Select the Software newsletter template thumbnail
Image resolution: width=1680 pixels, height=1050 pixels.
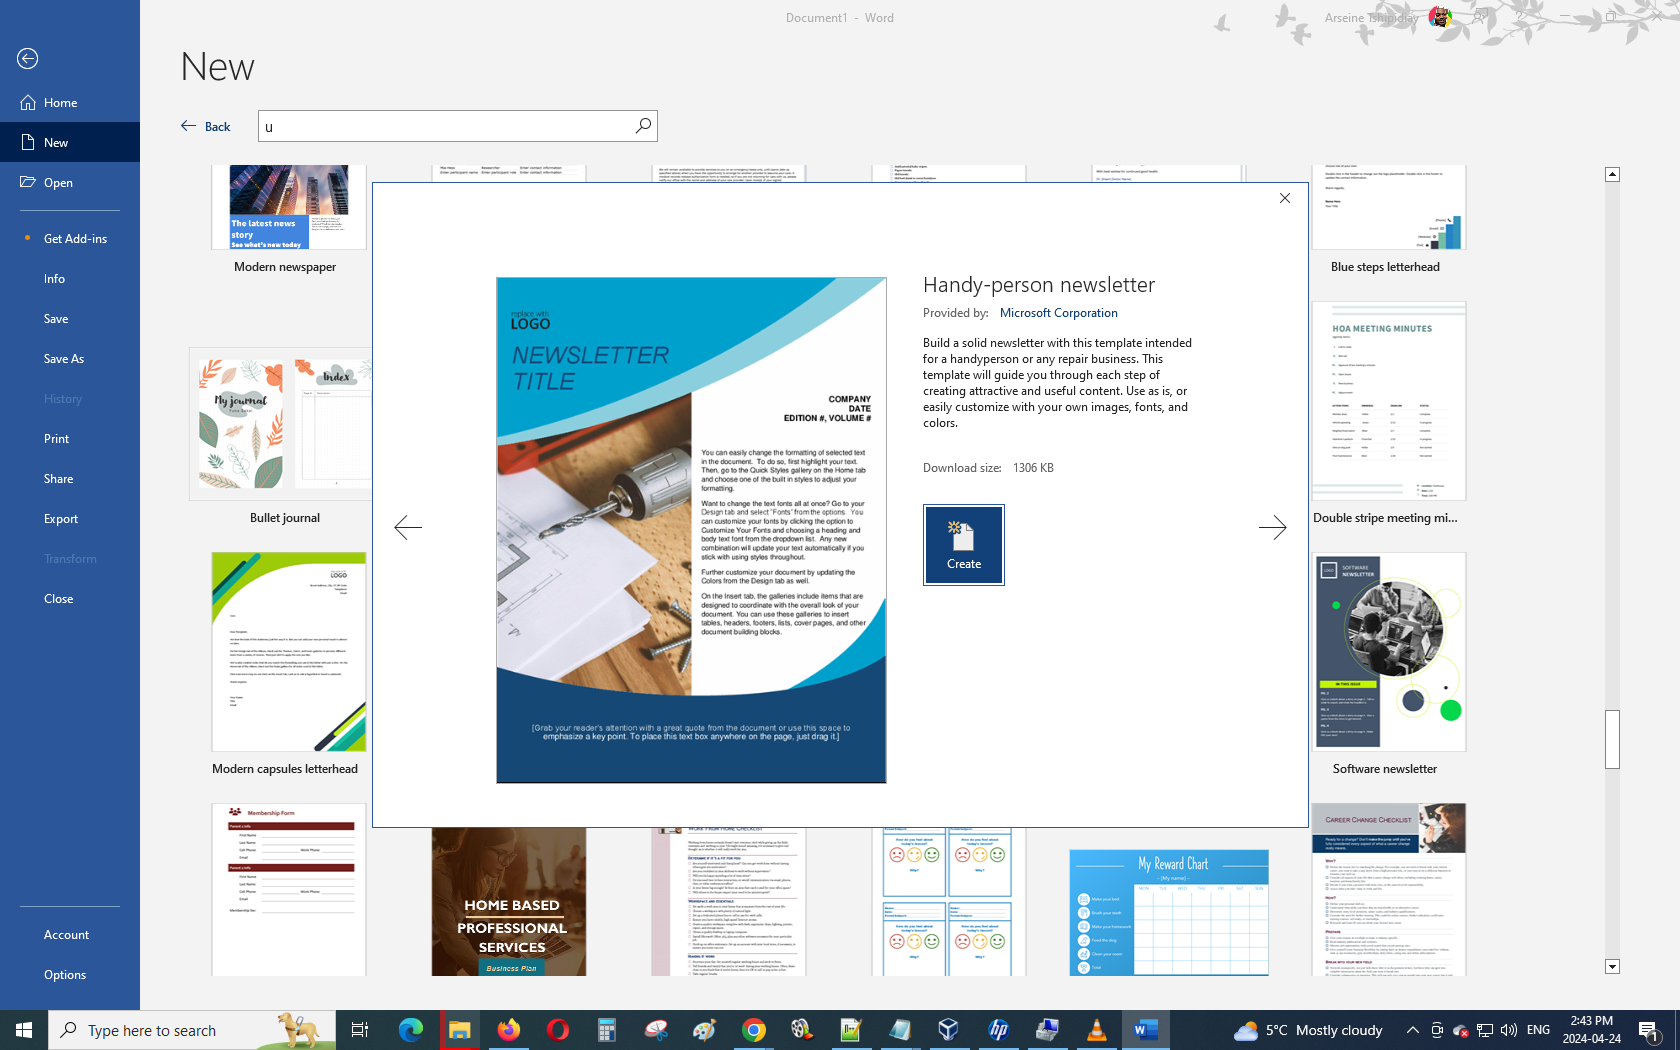[1389, 652]
